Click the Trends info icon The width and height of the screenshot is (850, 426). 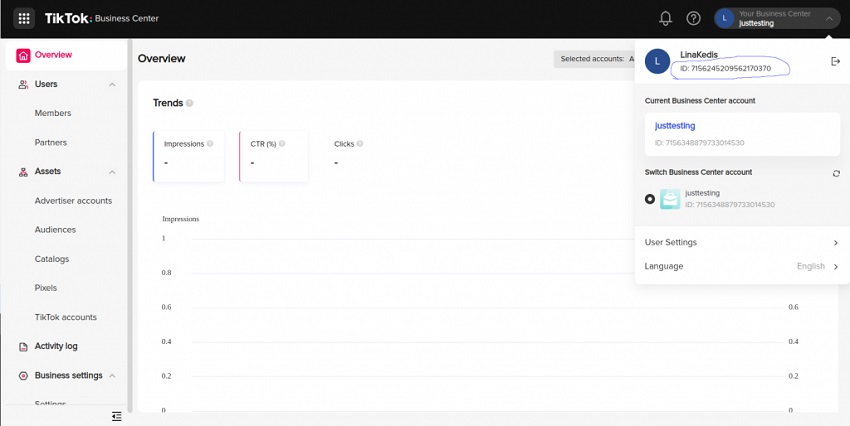(x=190, y=103)
